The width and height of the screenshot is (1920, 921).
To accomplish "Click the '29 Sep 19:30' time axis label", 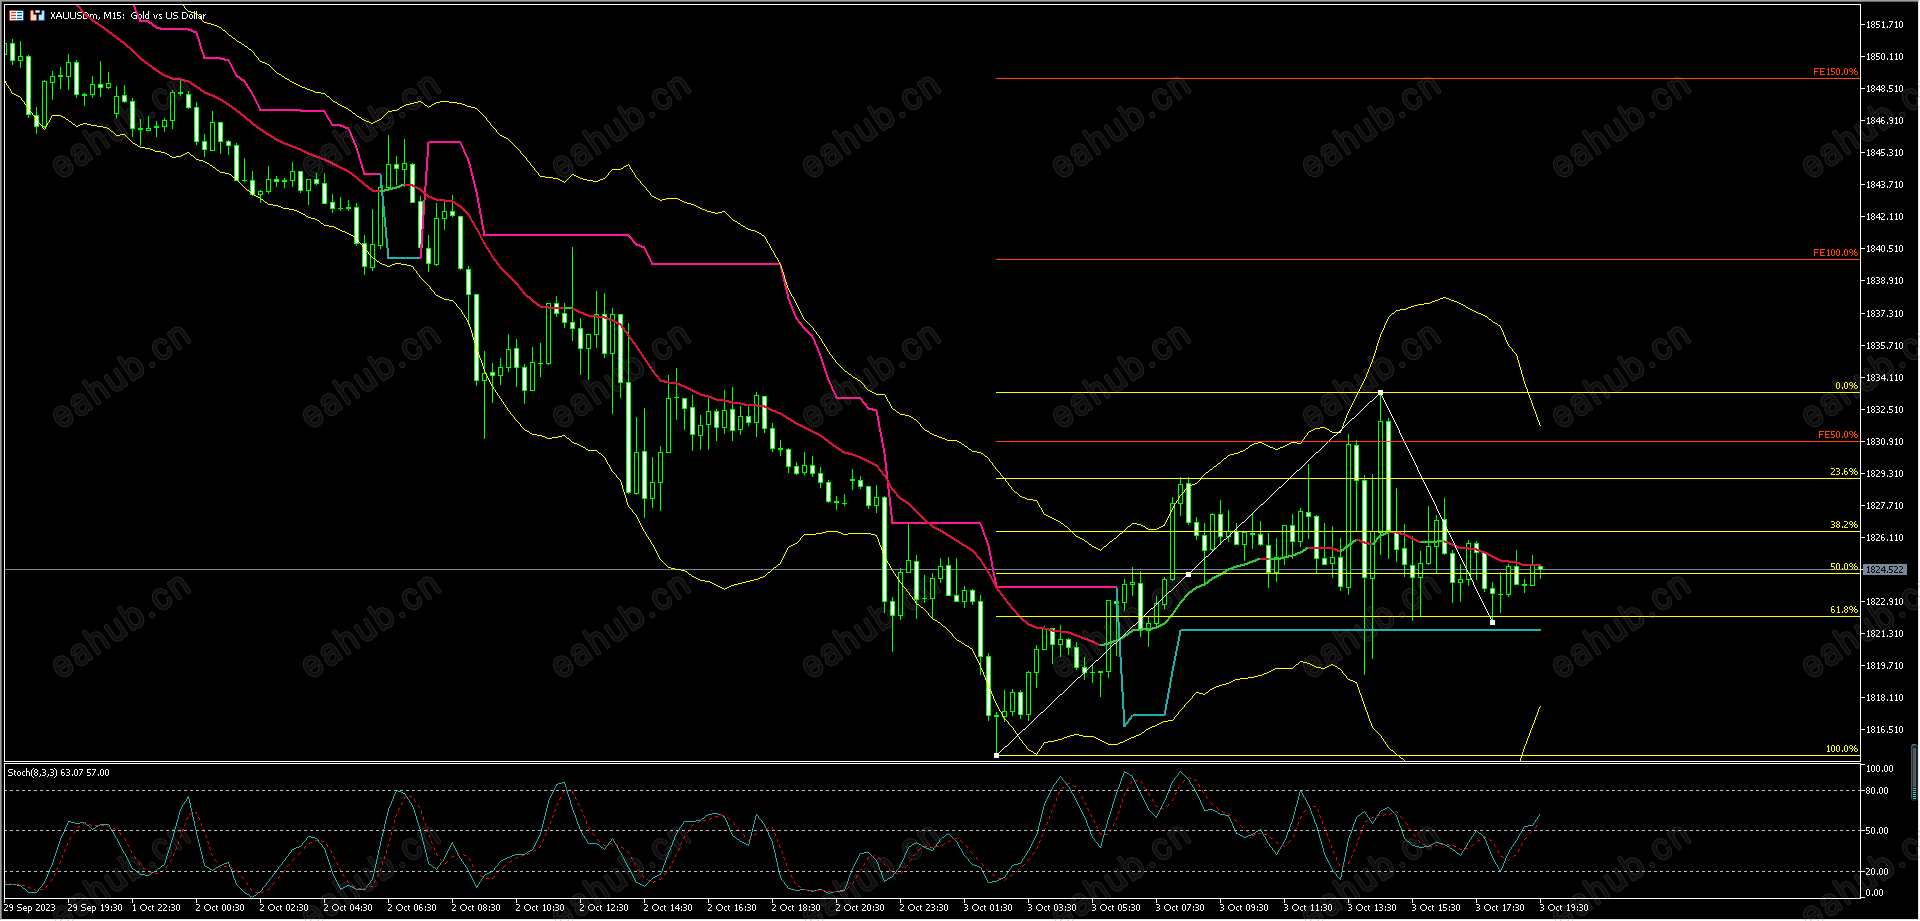I will (95, 908).
